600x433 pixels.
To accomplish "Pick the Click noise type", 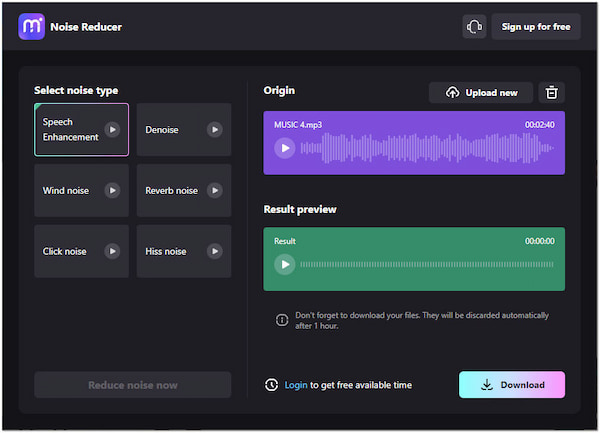I will [82, 251].
